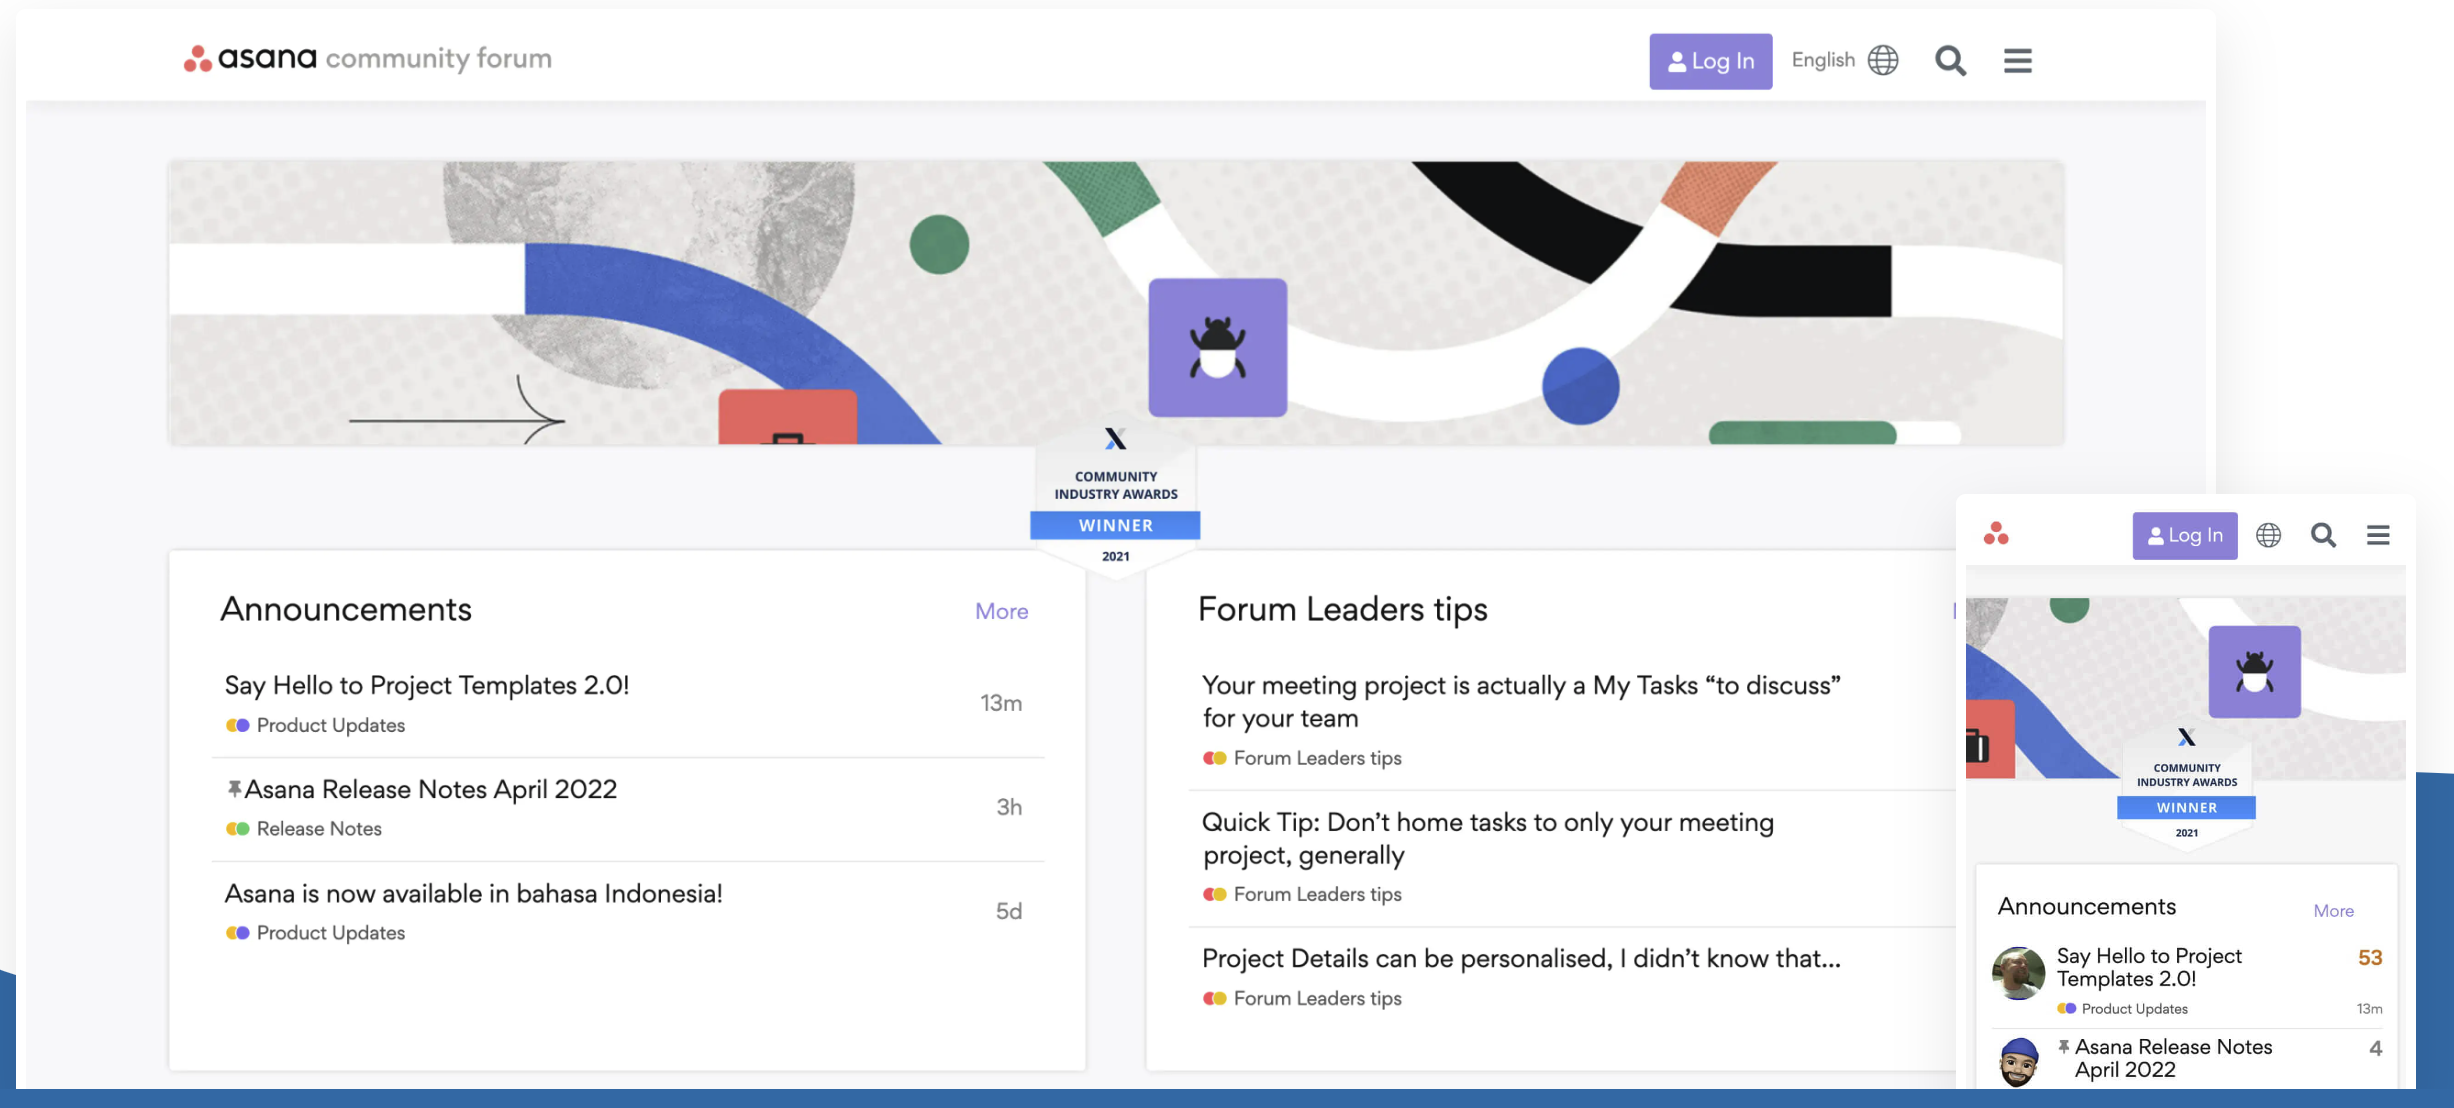Viewport: 2454px width, 1108px height.
Task: Open More link in desktop Announcements
Action: 1001,611
